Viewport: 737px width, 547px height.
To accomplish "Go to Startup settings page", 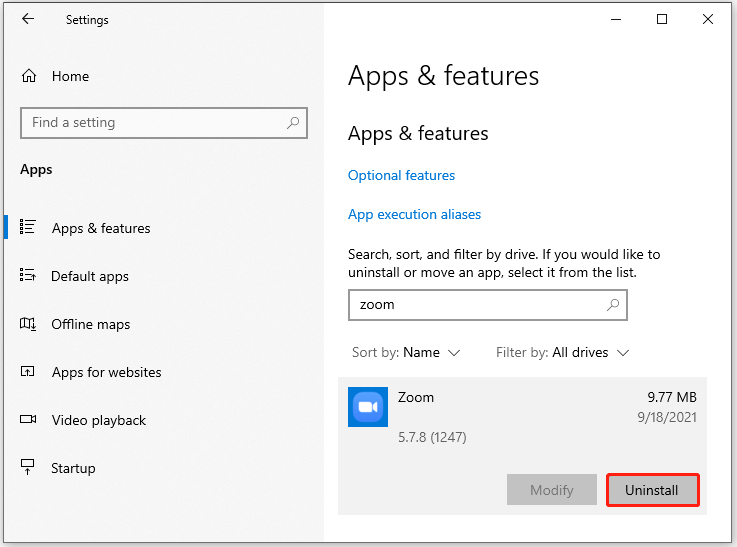I will click(73, 468).
